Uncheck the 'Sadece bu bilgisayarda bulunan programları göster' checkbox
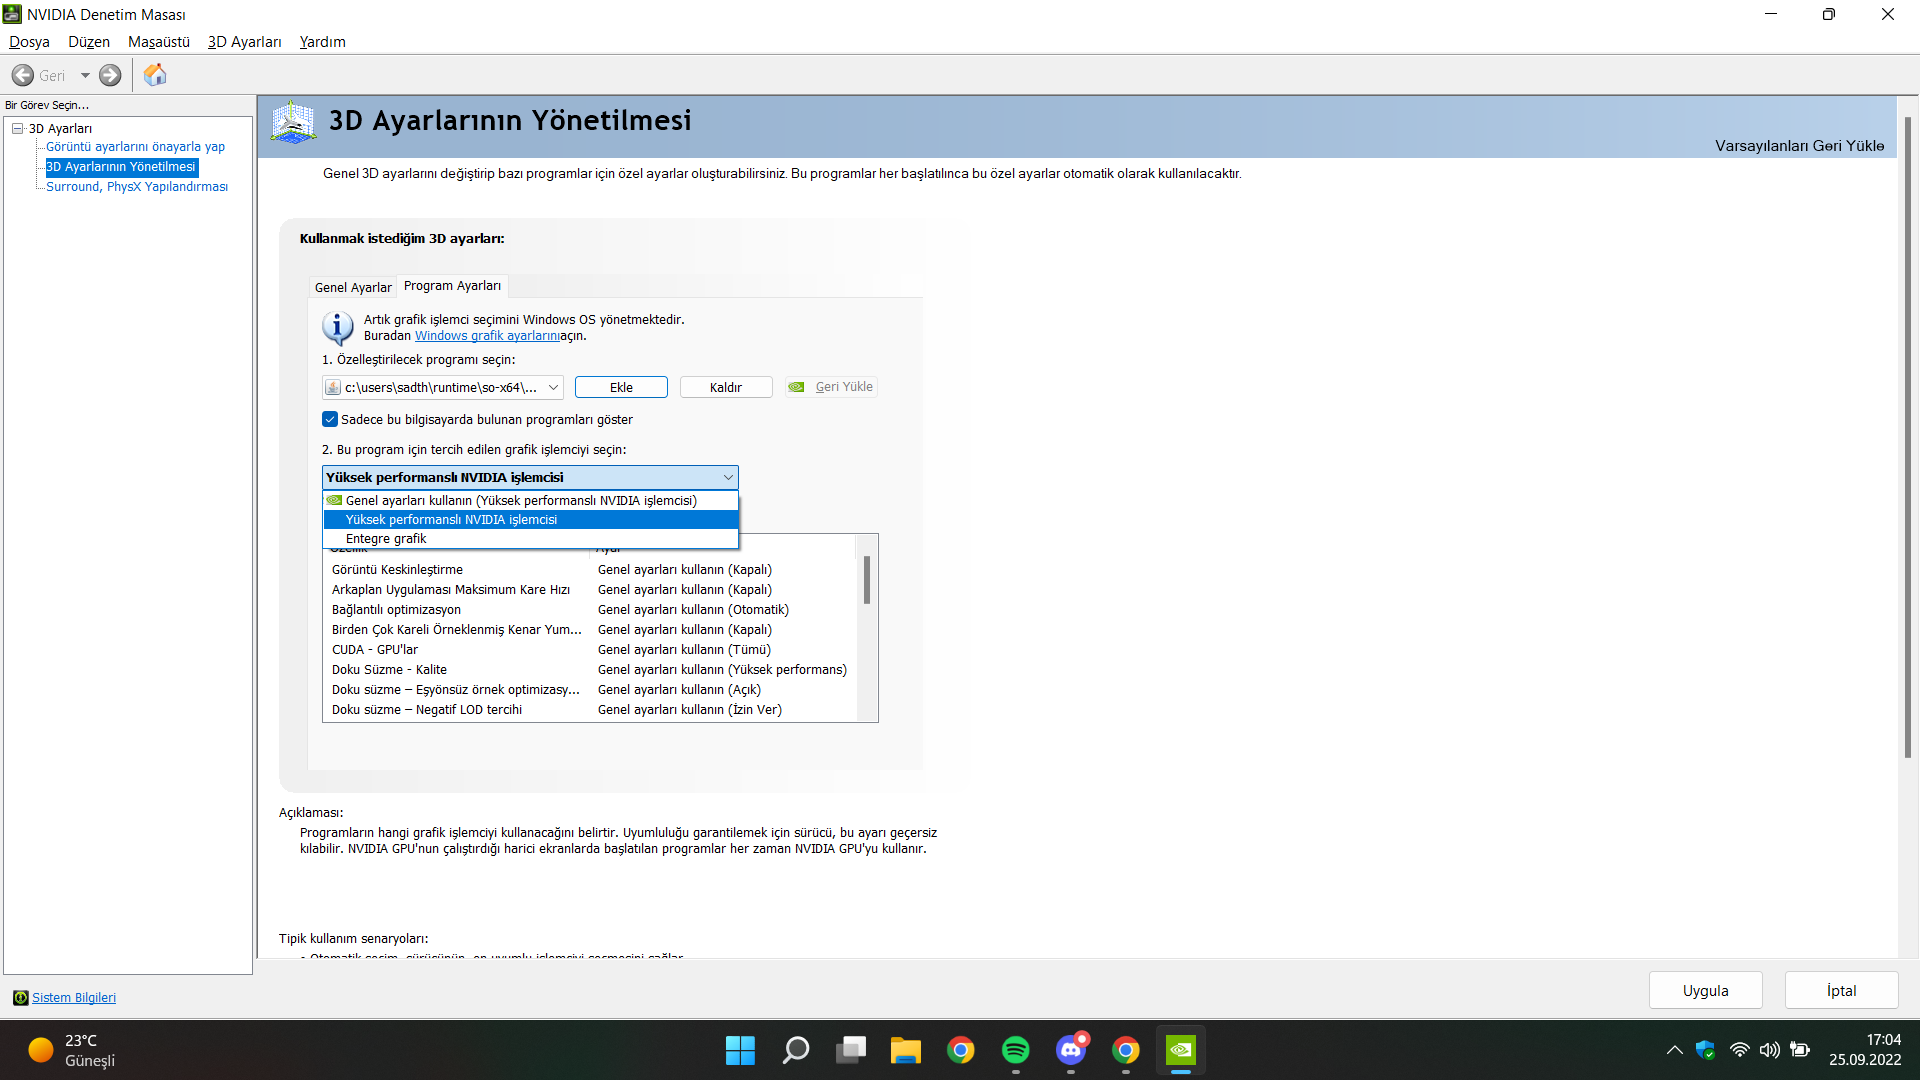The image size is (1920, 1080). [330, 419]
